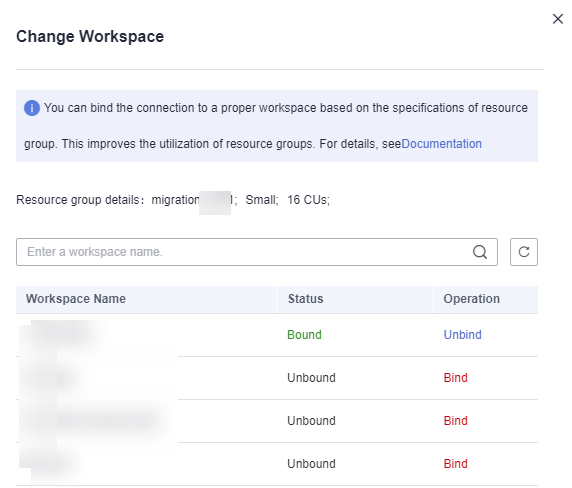Bind the first Unbound workspace
572x488 pixels.
coord(456,377)
